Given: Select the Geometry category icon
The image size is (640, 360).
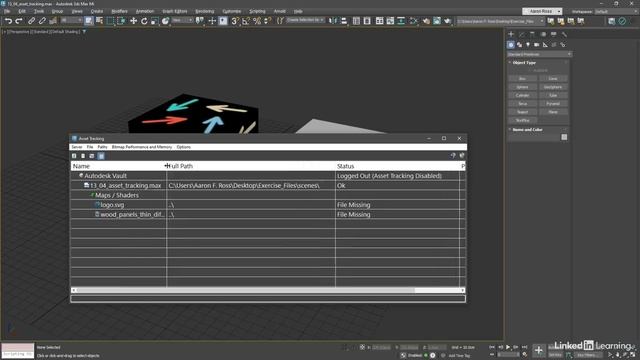Looking at the screenshot, I should click(x=511, y=44).
